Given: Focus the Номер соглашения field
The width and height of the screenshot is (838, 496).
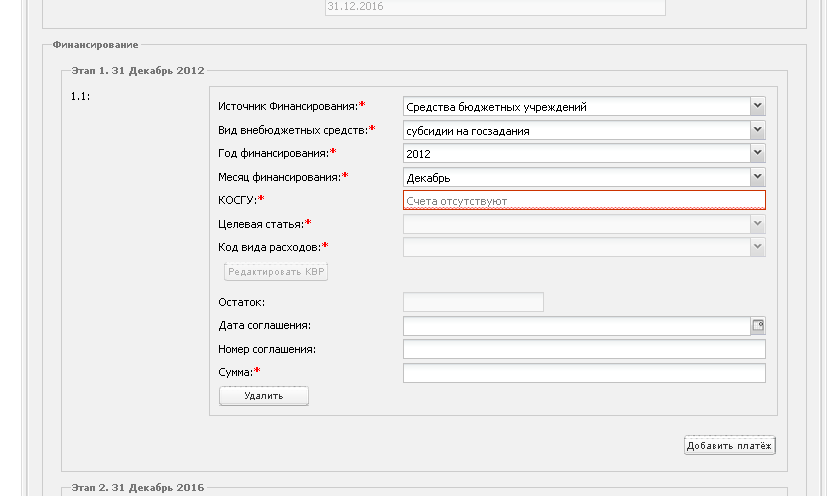Looking at the screenshot, I should pos(584,350).
